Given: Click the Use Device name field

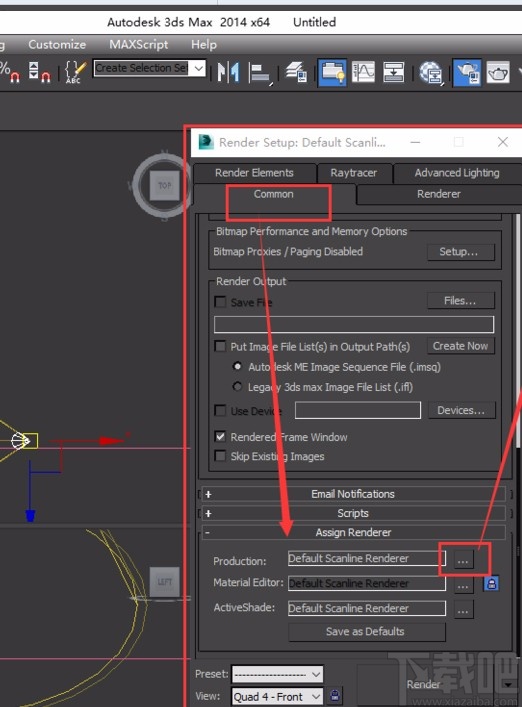Looking at the screenshot, I should tap(358, 411).
